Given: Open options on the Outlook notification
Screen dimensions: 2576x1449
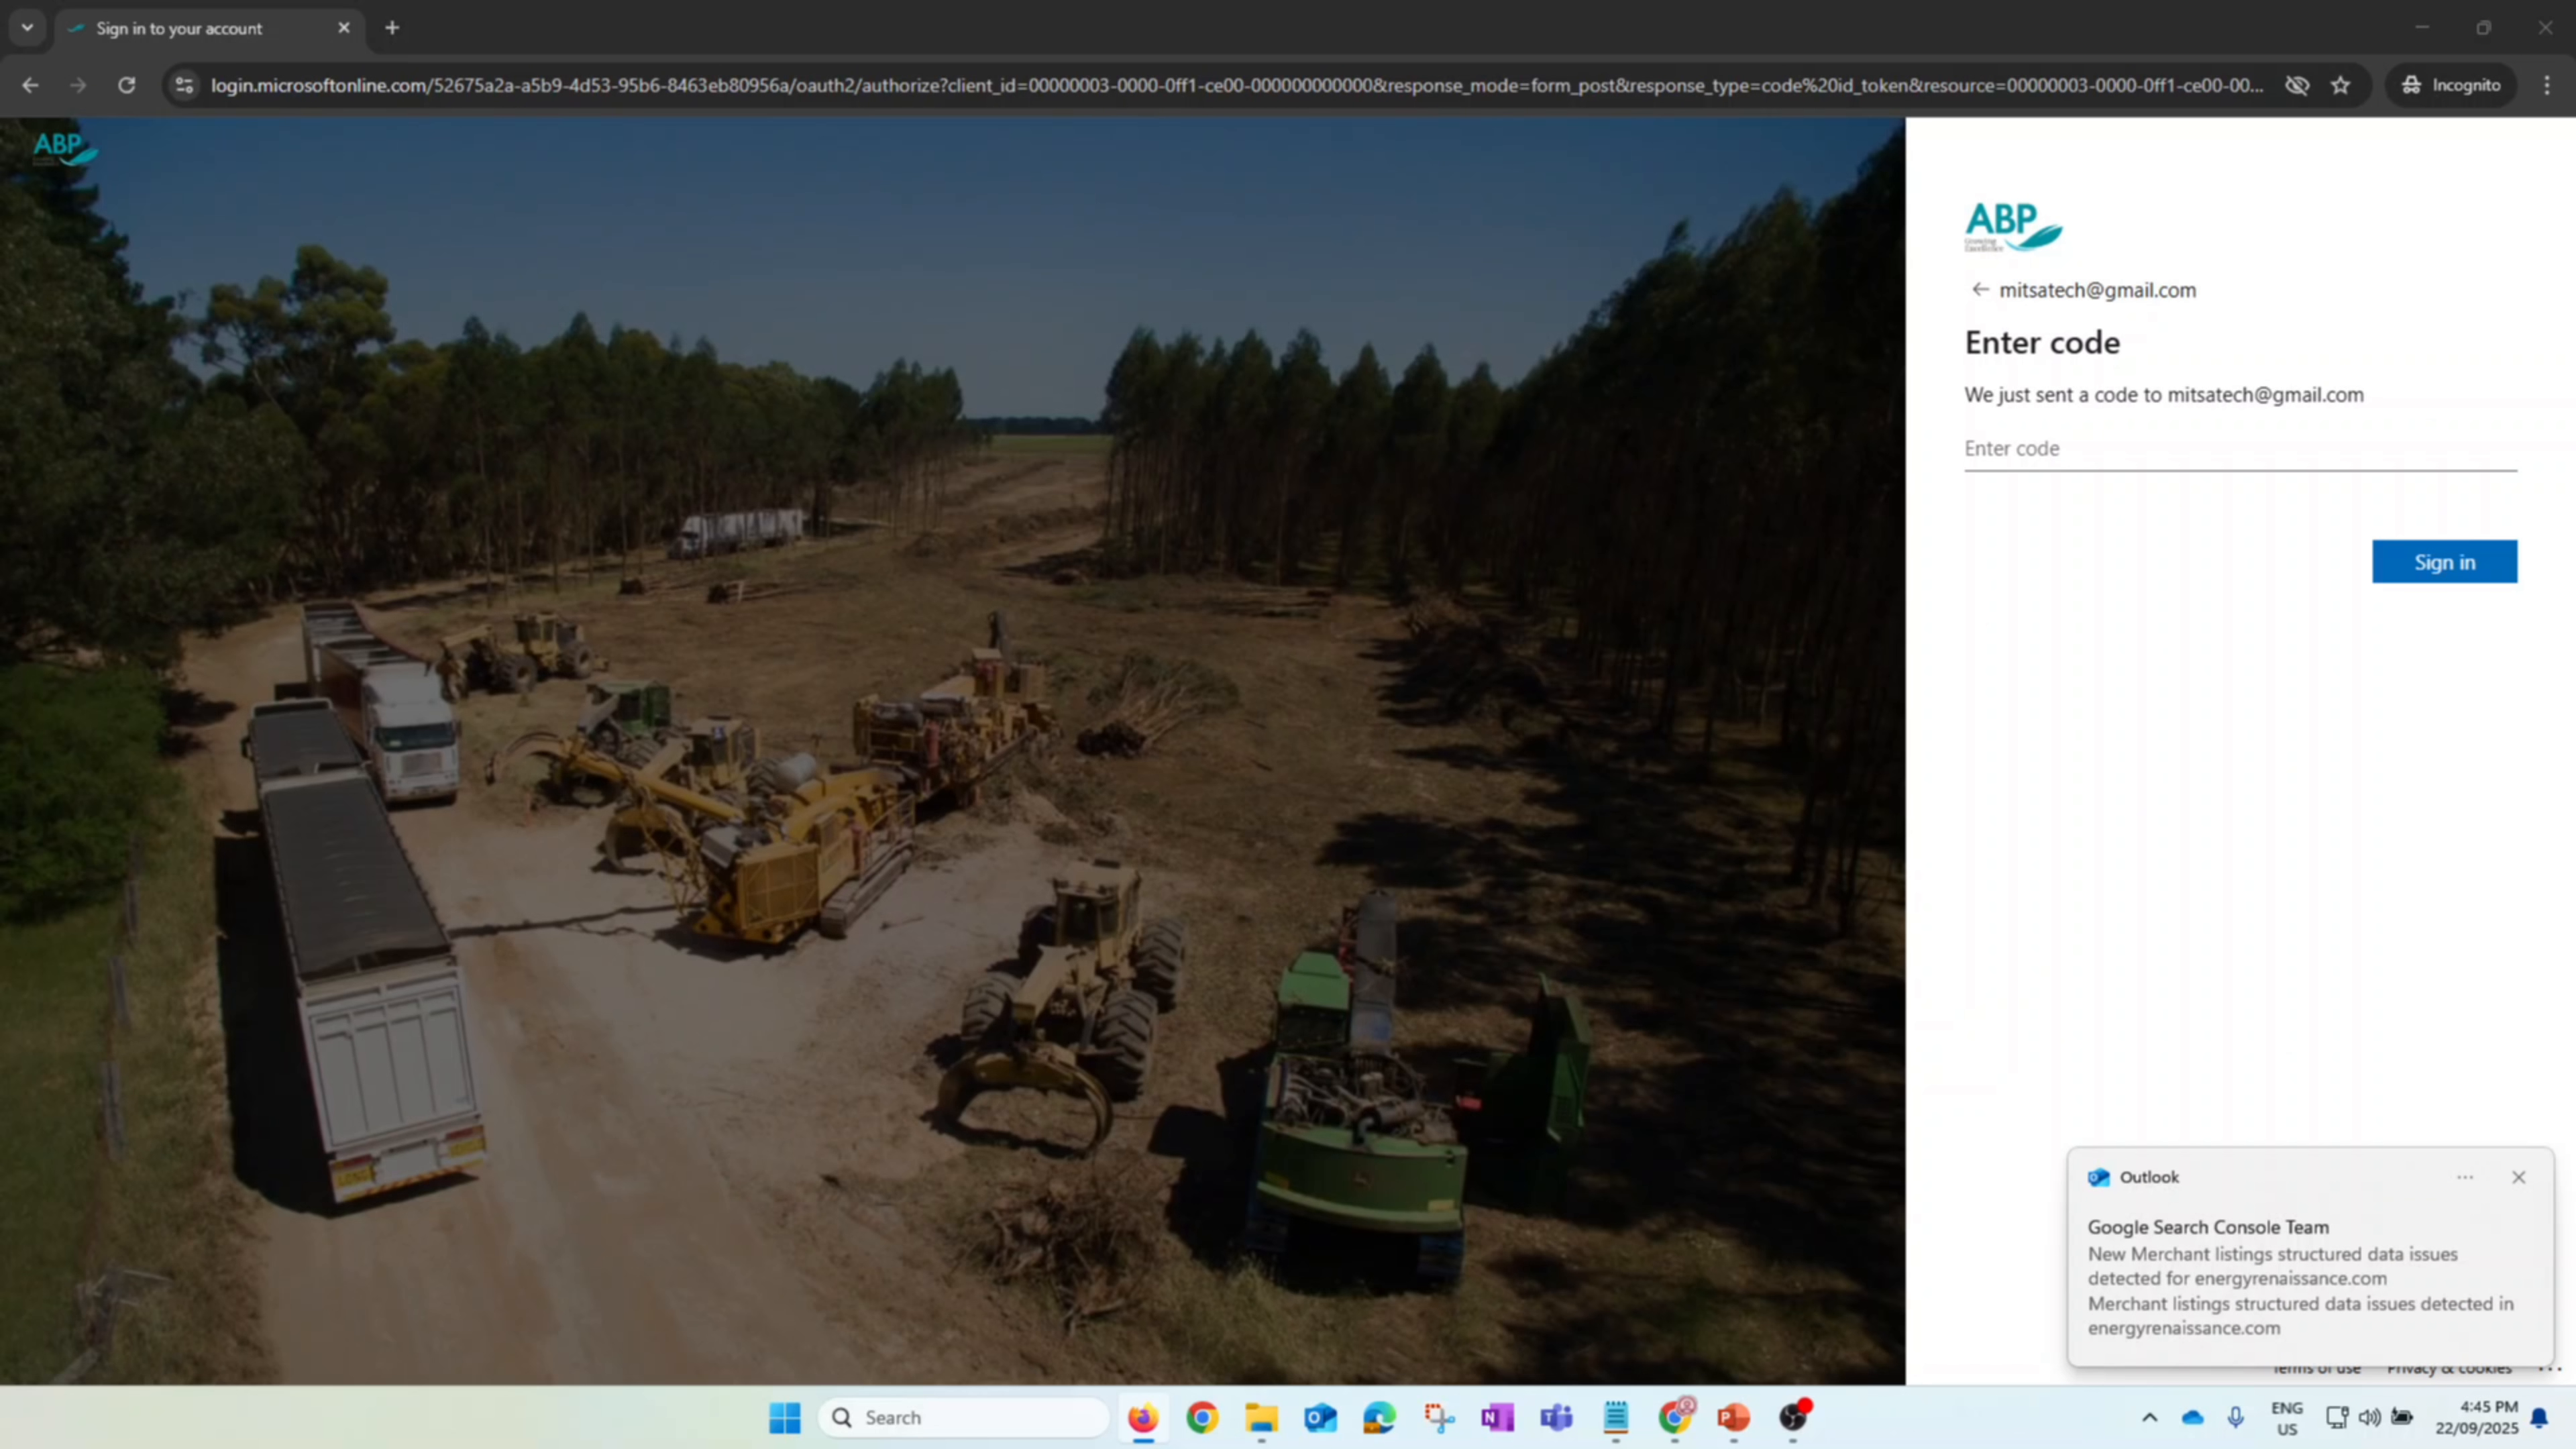Looking at the screenshot, I should pos(2465,1177).
